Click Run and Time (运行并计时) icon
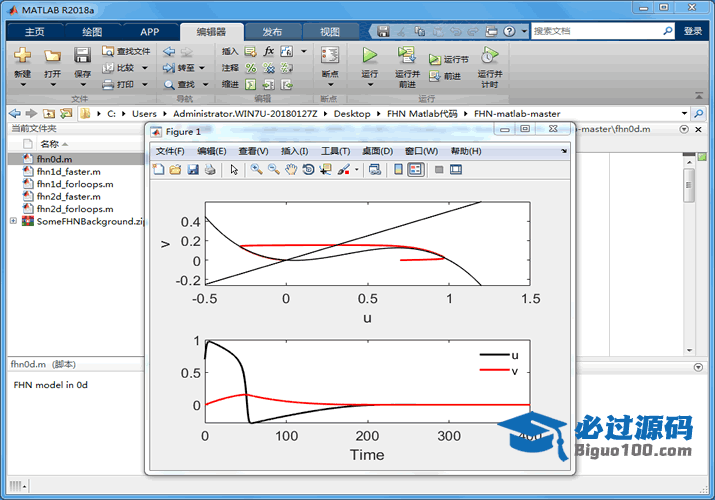The width and height of the screenshot is (715, 500). pyautogui.click(x=490, y=55)
